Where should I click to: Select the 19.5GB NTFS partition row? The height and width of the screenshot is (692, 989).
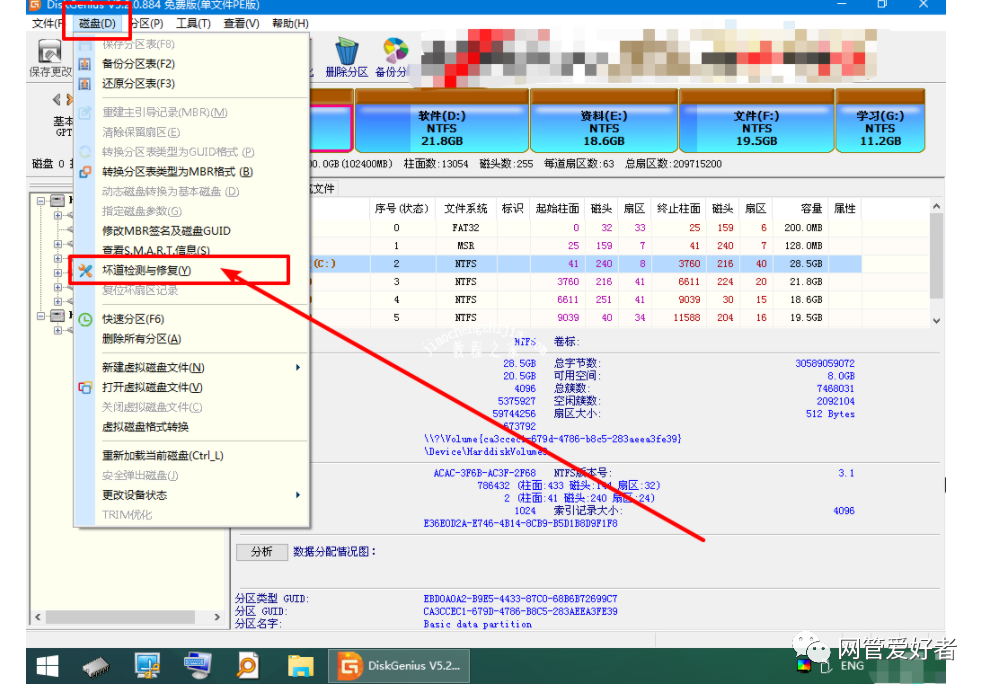coord(587,318)
